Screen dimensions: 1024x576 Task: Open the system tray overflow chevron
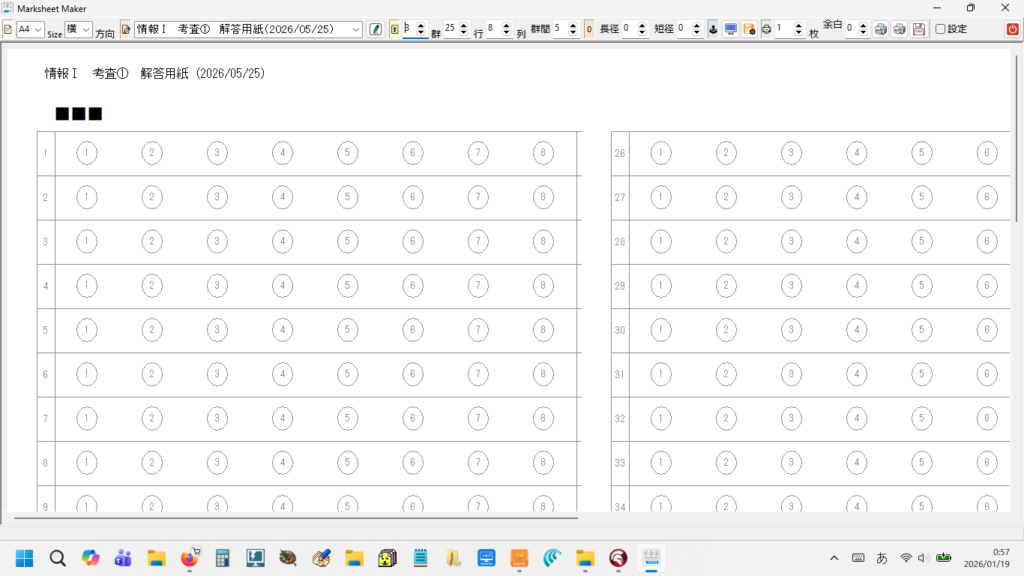coord(835,558)
